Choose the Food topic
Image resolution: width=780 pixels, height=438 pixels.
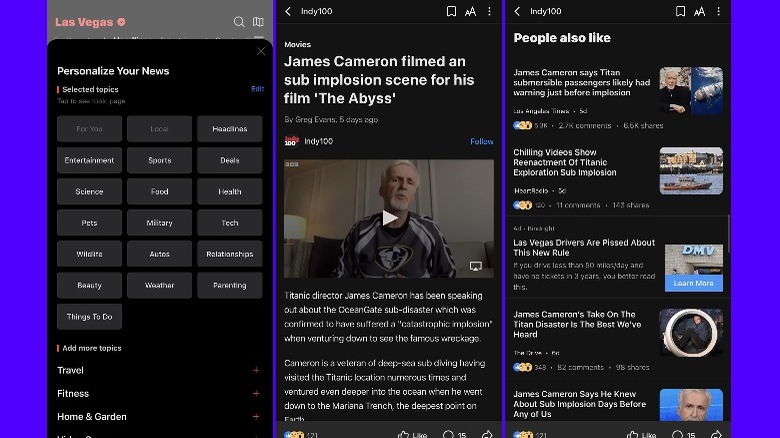click(x=159, y=192)
